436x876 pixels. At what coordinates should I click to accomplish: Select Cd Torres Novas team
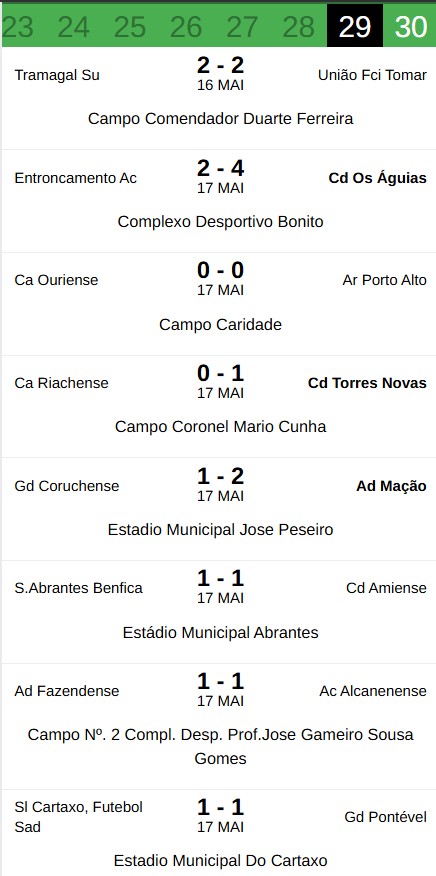point(367,383)
